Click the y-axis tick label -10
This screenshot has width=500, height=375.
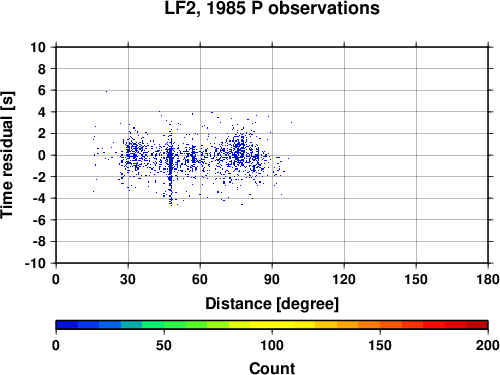(x=35, y=263)
